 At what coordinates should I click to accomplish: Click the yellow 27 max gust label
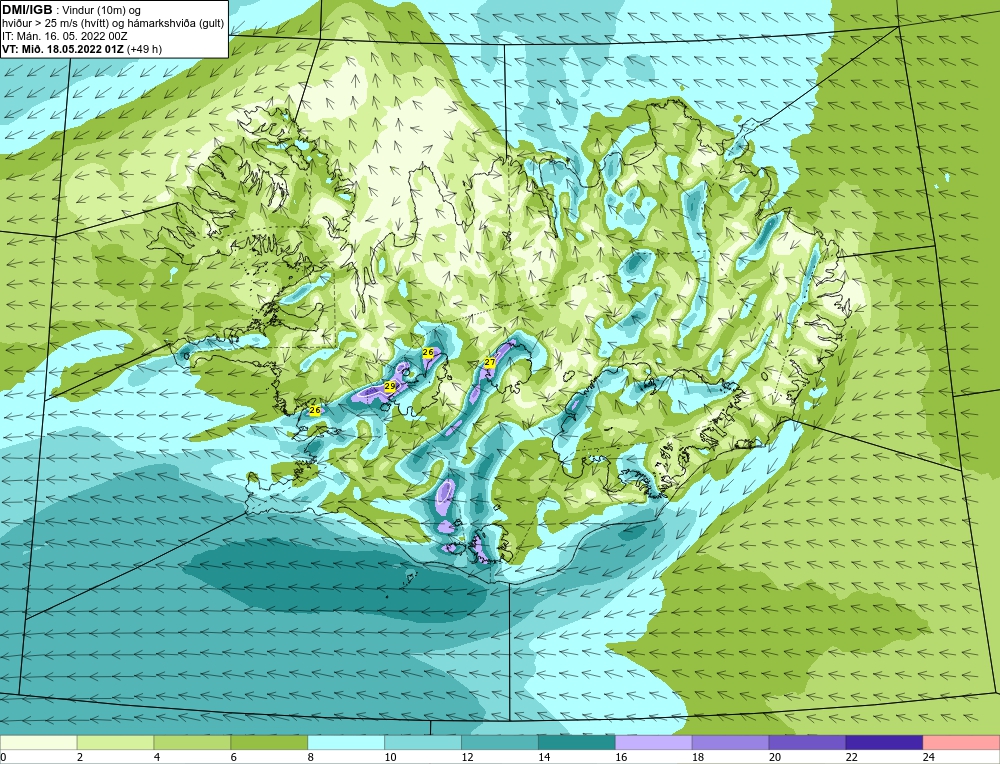(x=490, y=362)
